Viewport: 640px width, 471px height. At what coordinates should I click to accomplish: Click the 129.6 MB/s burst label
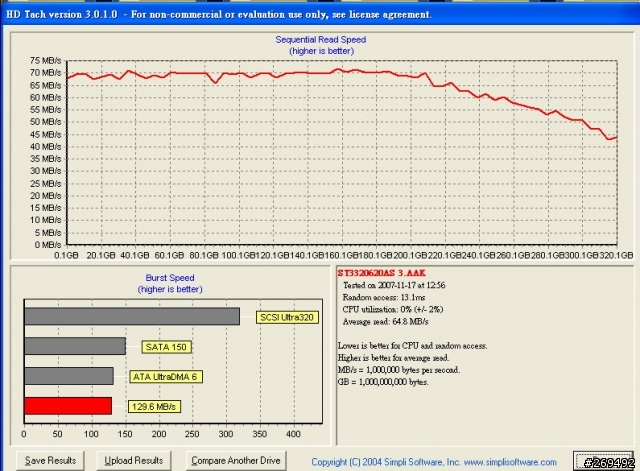(x=154, y=407)
